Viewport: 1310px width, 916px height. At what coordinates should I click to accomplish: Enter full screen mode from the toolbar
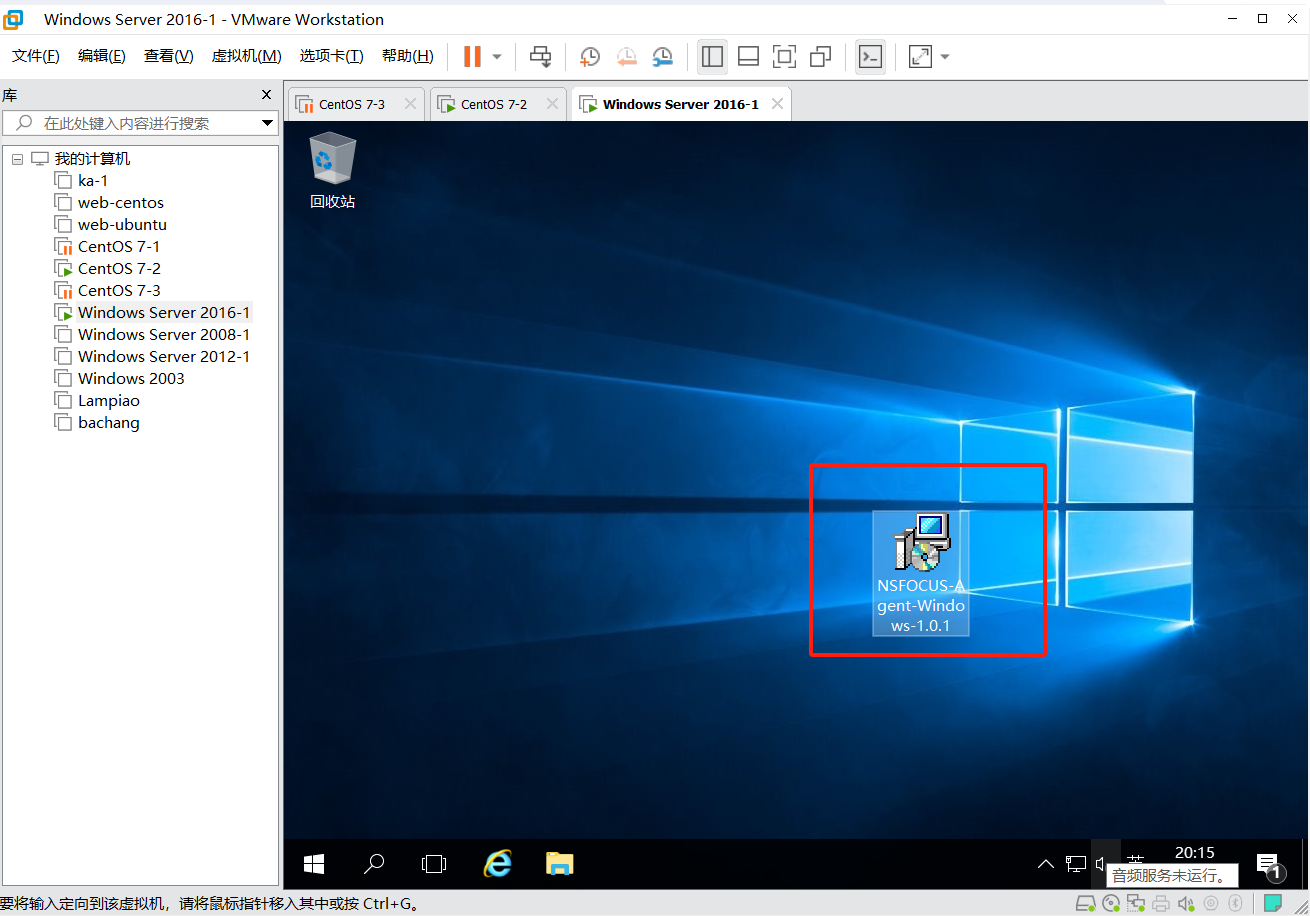coord(785,57)
